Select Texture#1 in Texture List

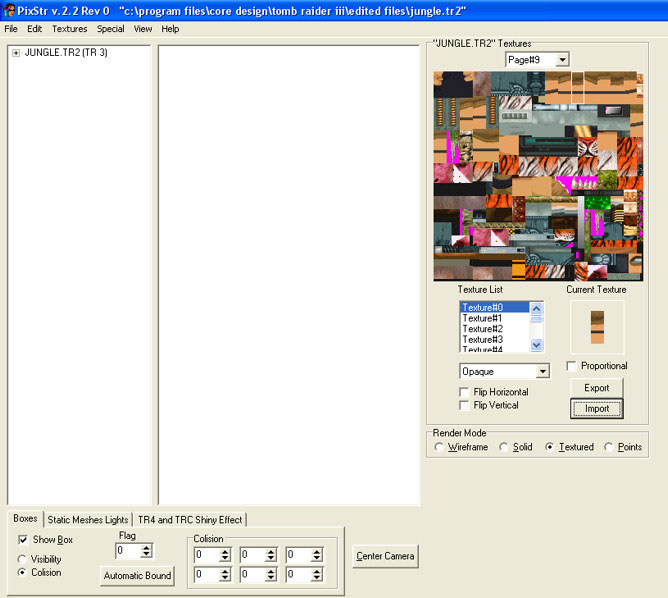point(495,318)
